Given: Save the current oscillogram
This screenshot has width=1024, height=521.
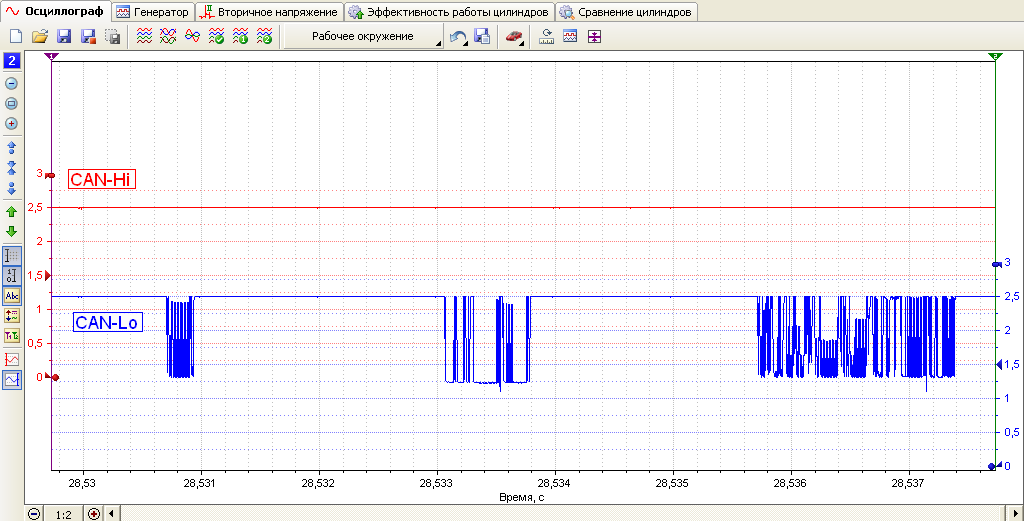Looking at the screenshot, I should (x=64, y=37).
